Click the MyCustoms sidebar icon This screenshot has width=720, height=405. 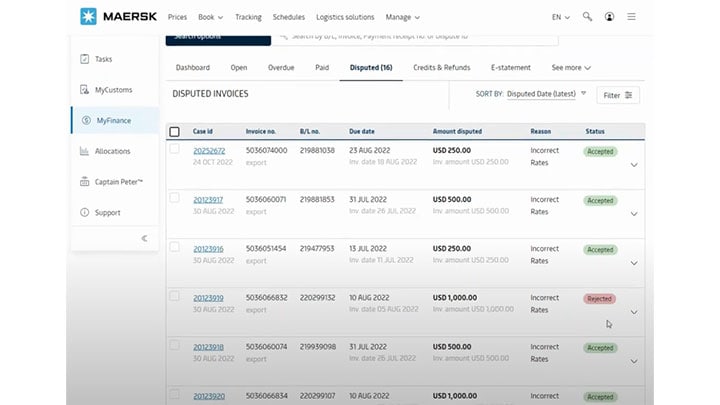tap(84, 90)
